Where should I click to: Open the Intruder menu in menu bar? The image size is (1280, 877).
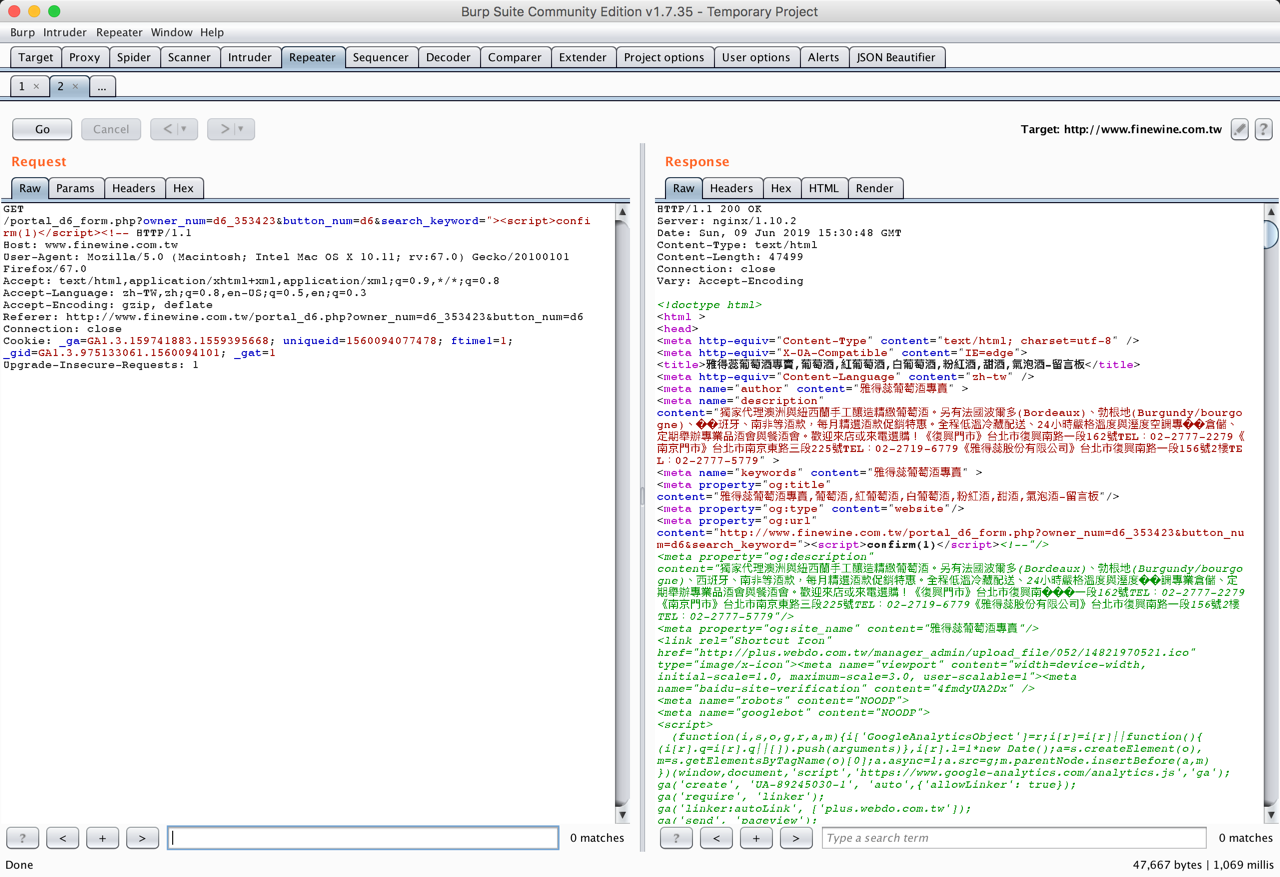coord(65,33)
